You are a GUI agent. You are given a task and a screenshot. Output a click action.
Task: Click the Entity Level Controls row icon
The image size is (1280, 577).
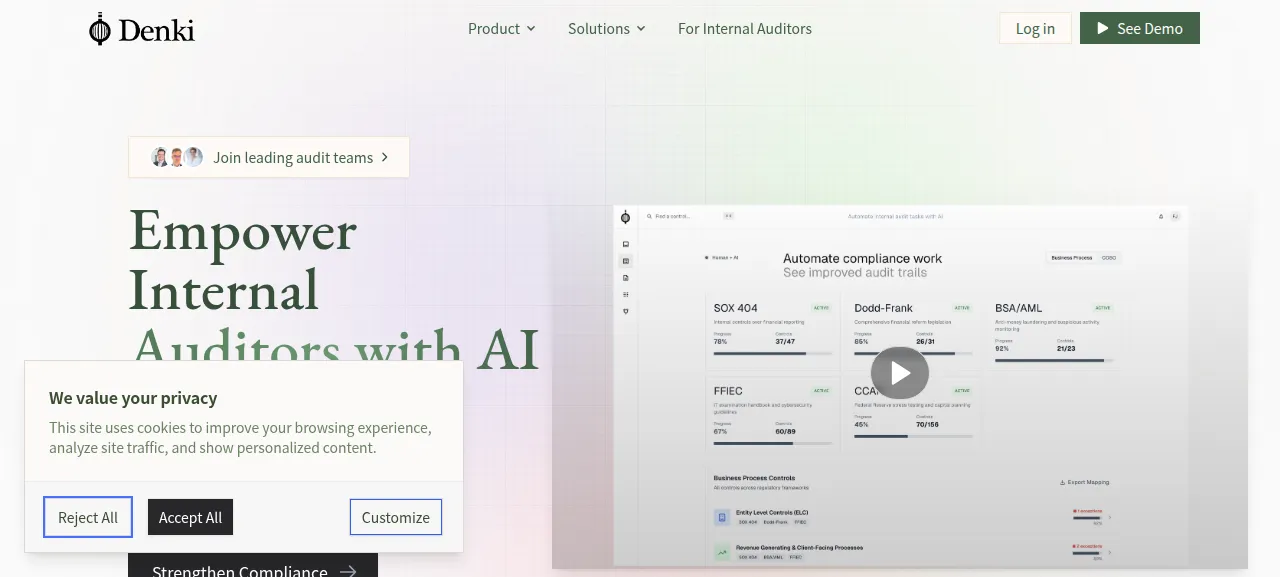coord(721,517)
